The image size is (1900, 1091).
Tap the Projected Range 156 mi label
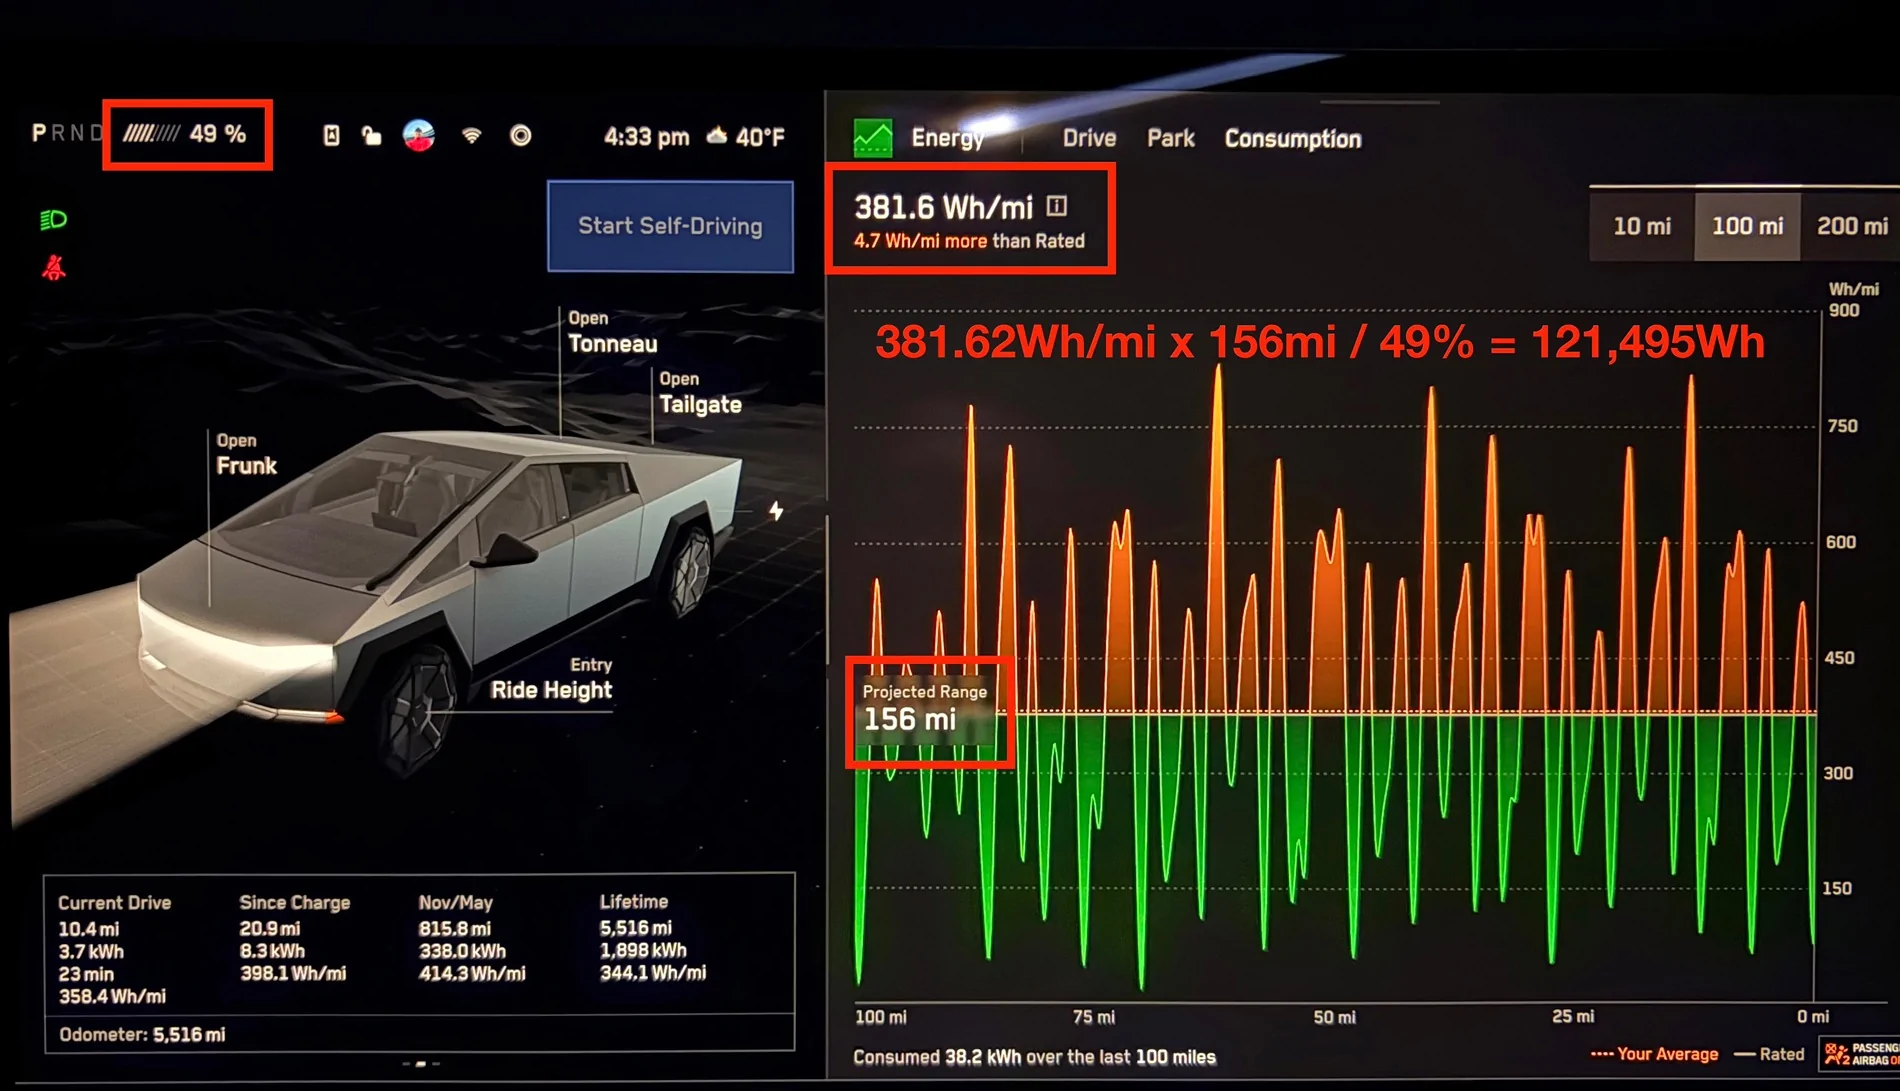point(925,709)
